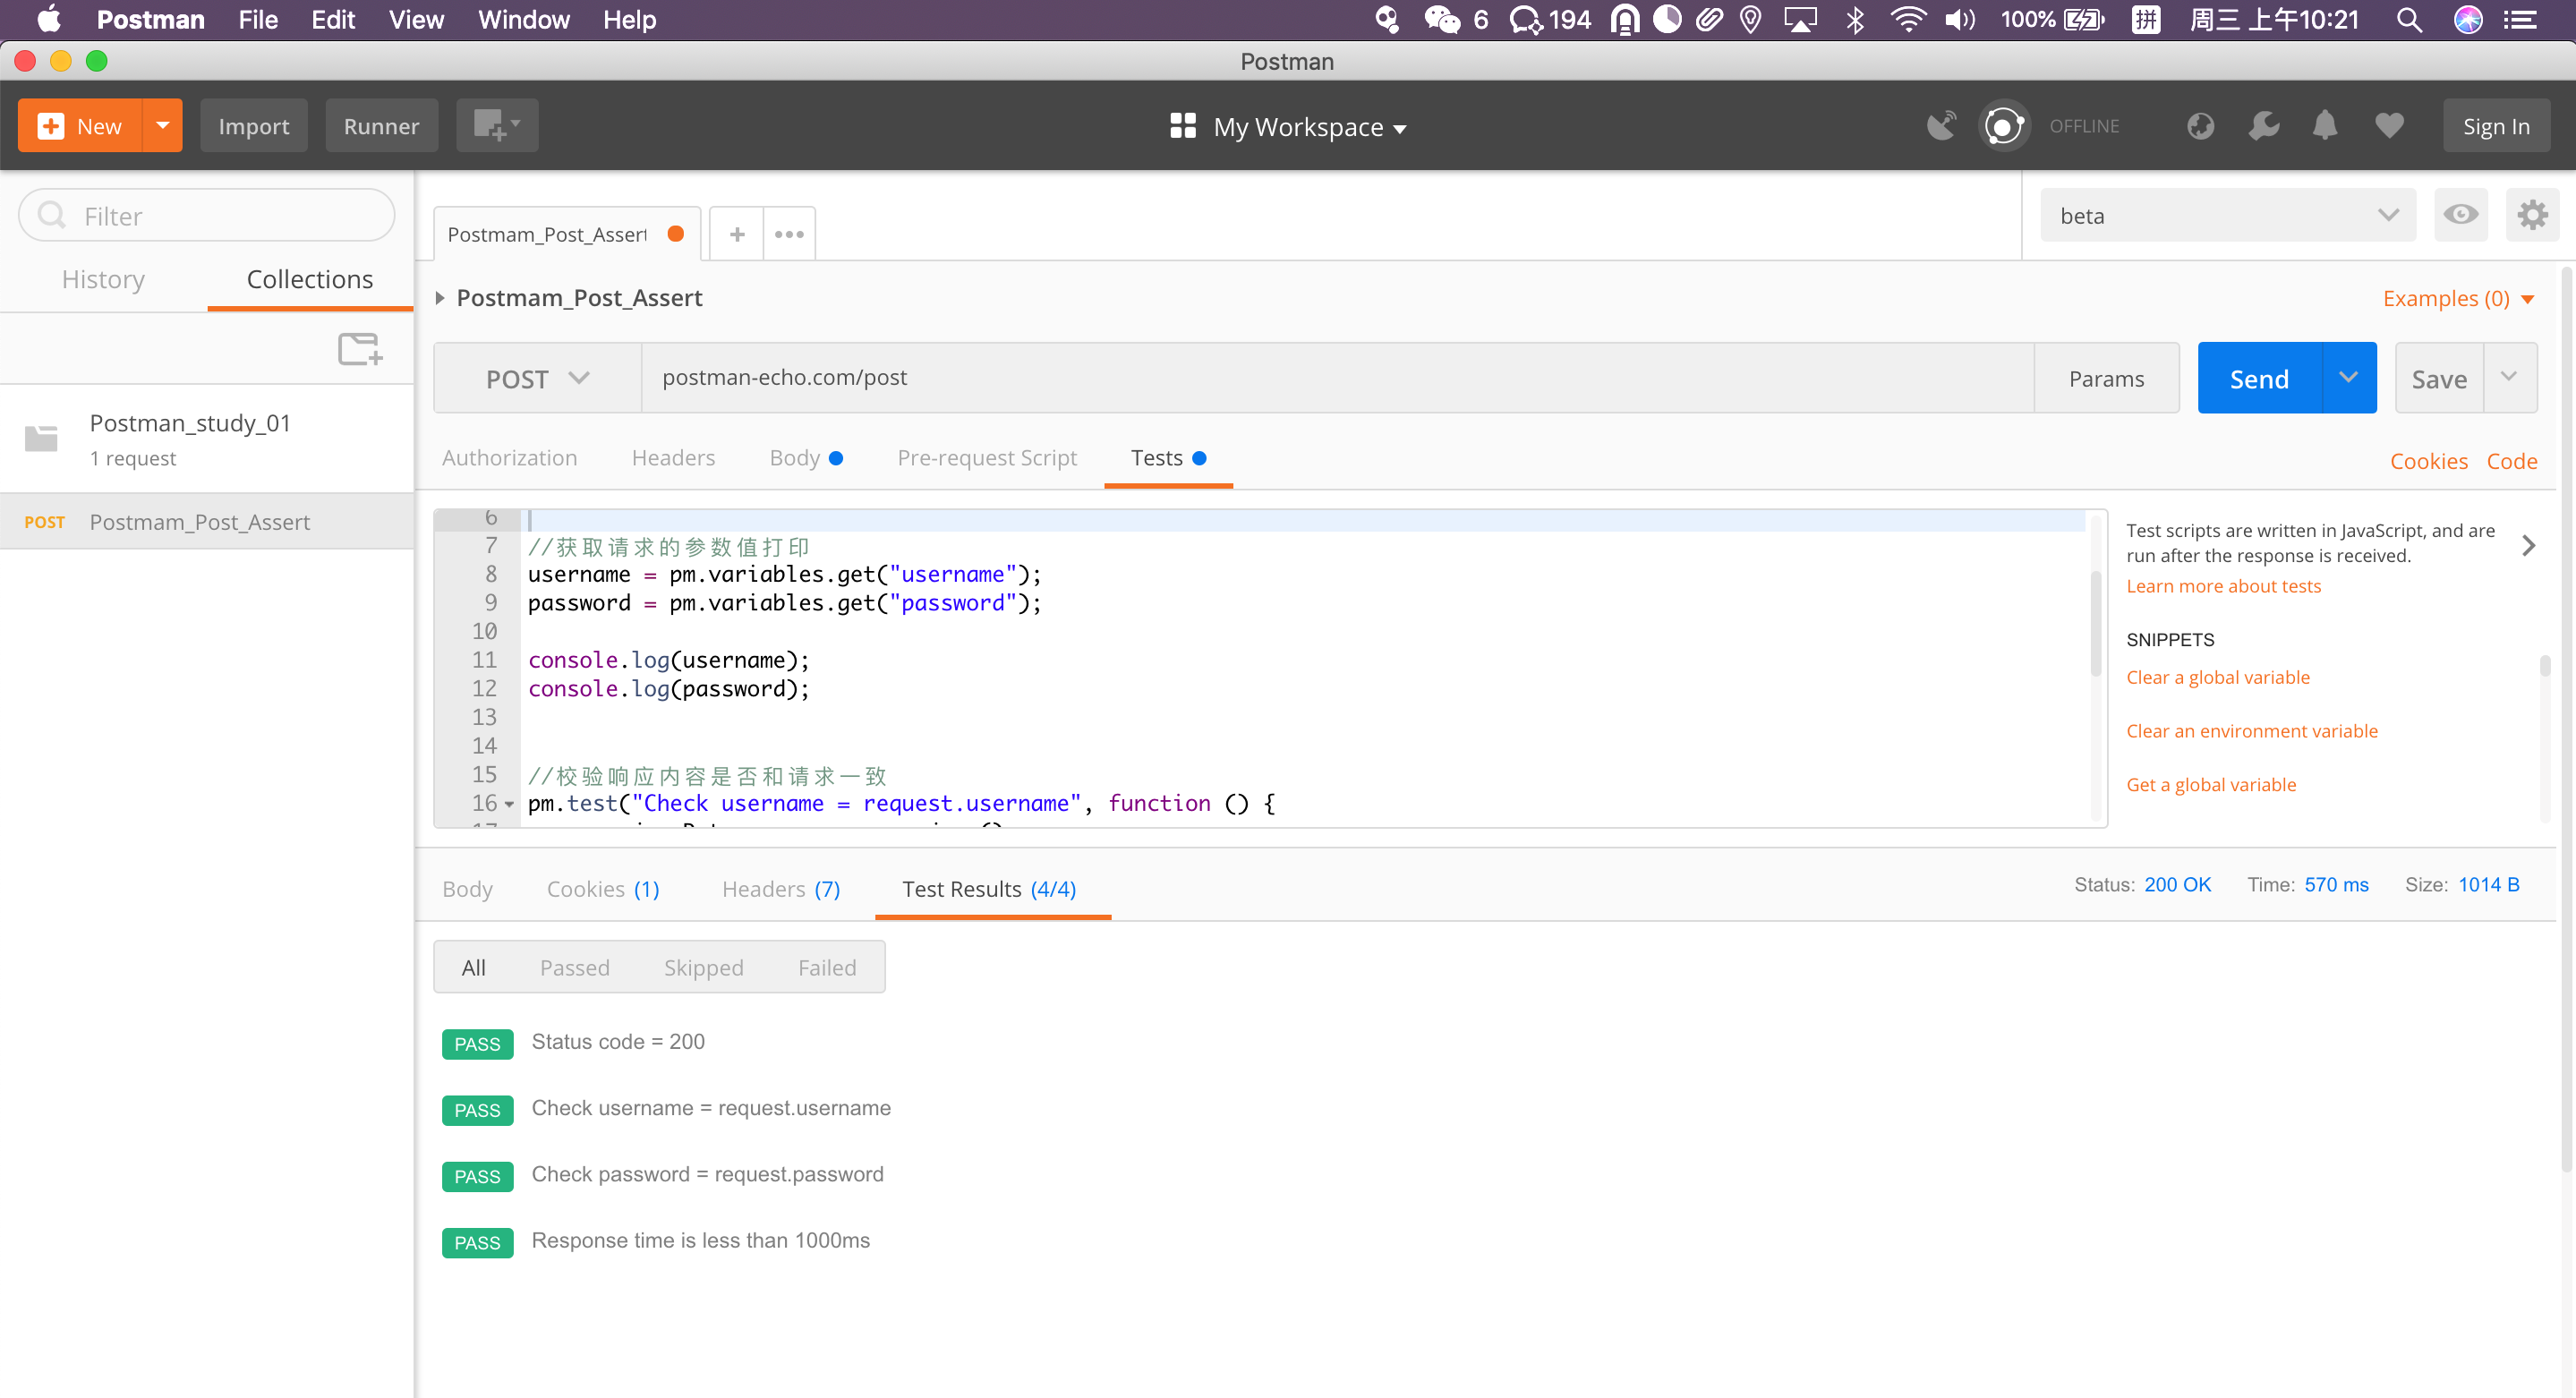Click the URL field postman-echo.com/post
This screenshot has width=2576, height=1398.
pos(1337,378)
